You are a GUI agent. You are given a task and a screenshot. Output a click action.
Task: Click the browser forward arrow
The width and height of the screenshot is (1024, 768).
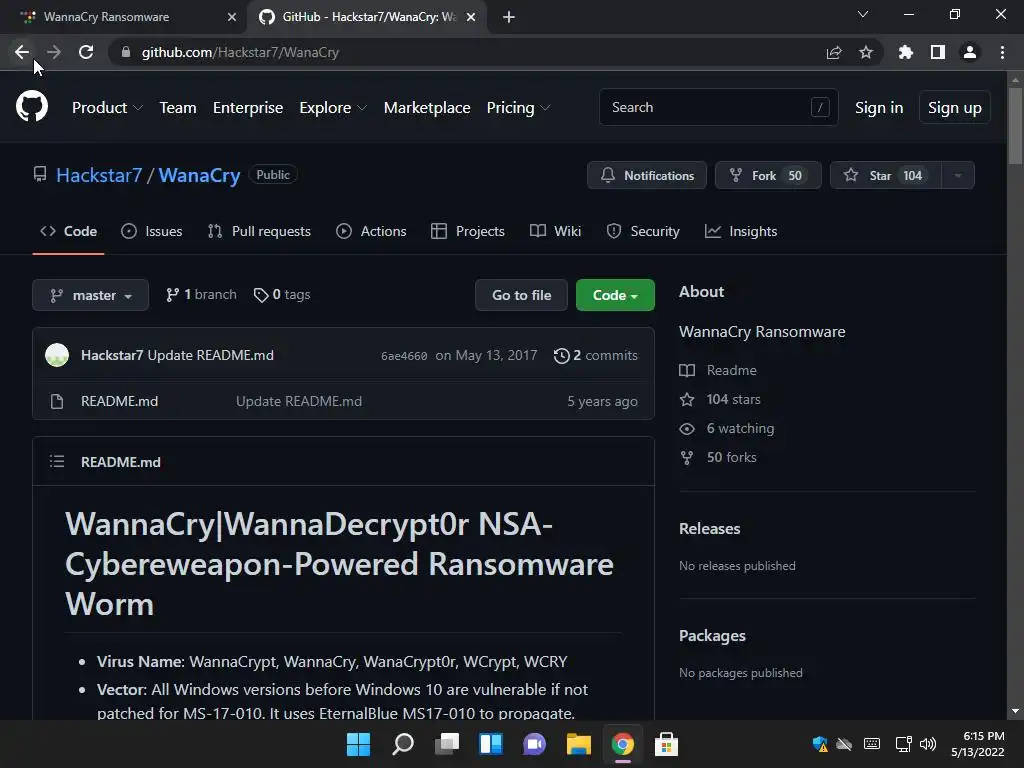pos(54,52)
